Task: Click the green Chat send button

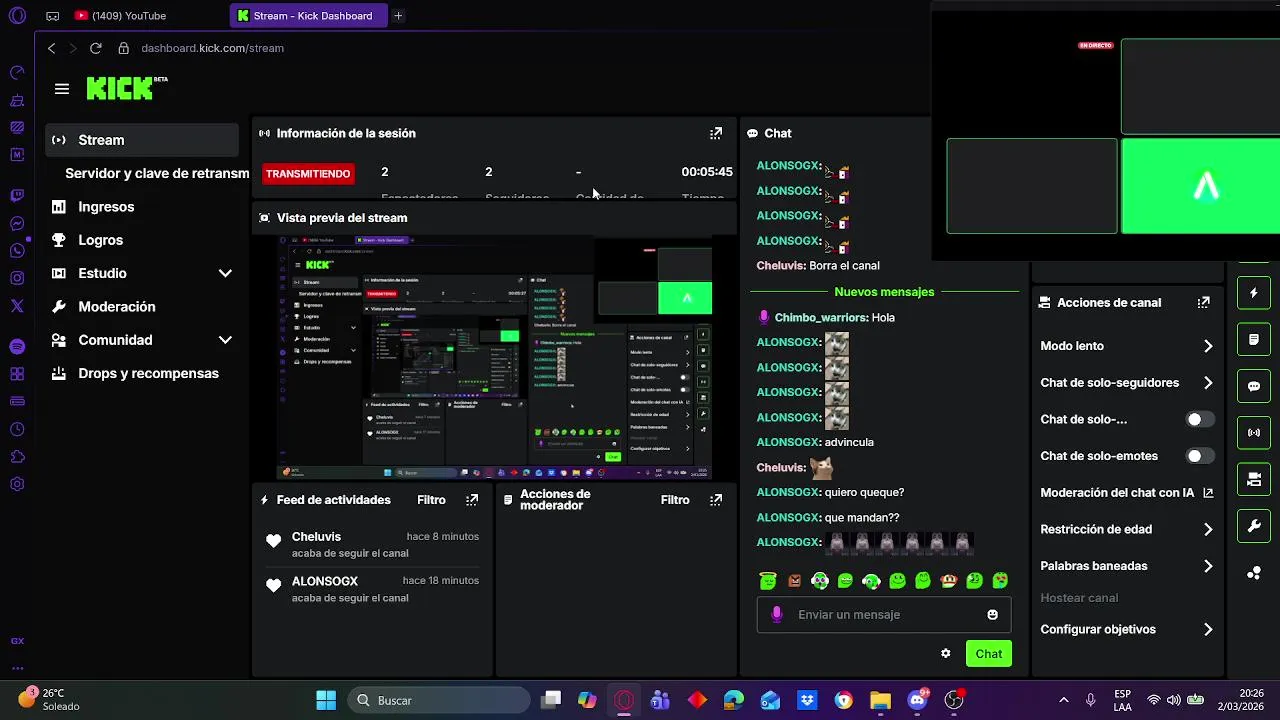Action: coord(989,654)
